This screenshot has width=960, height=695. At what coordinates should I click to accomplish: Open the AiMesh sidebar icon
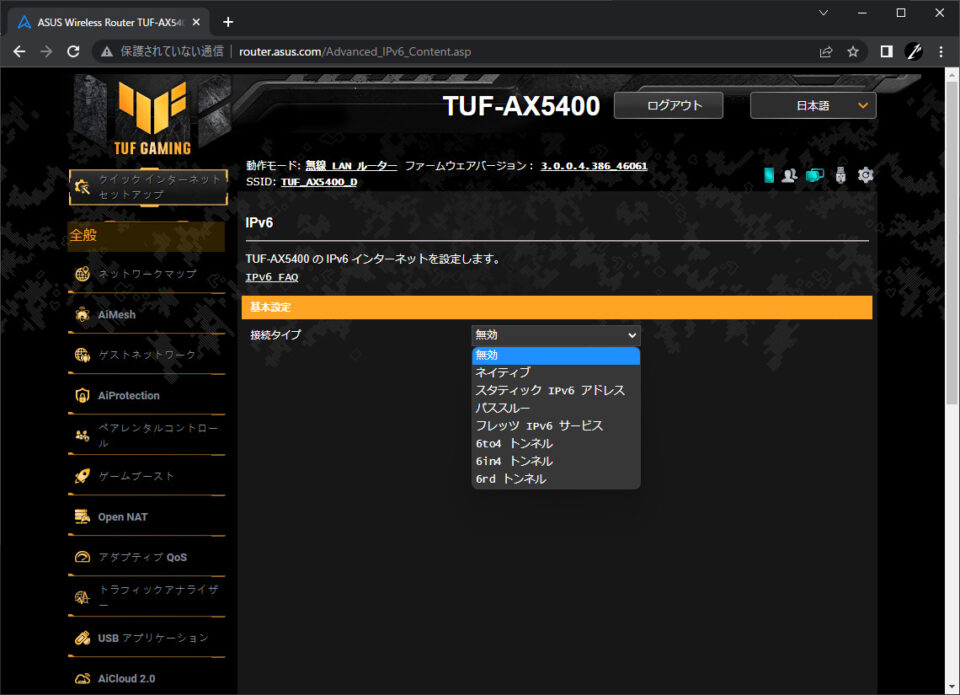pos(82,315)
